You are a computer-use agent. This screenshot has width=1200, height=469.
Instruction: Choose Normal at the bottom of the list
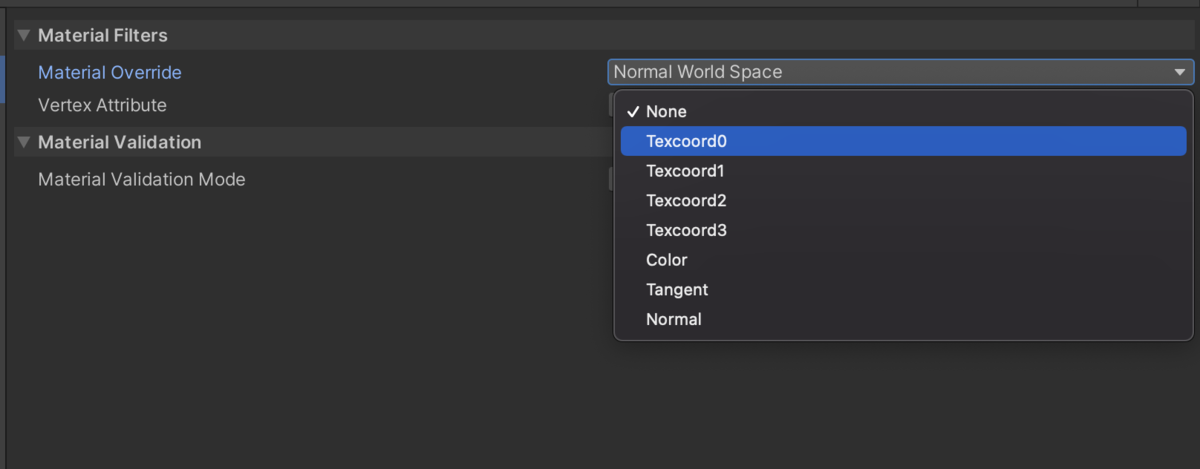click(x=673, y=319)
